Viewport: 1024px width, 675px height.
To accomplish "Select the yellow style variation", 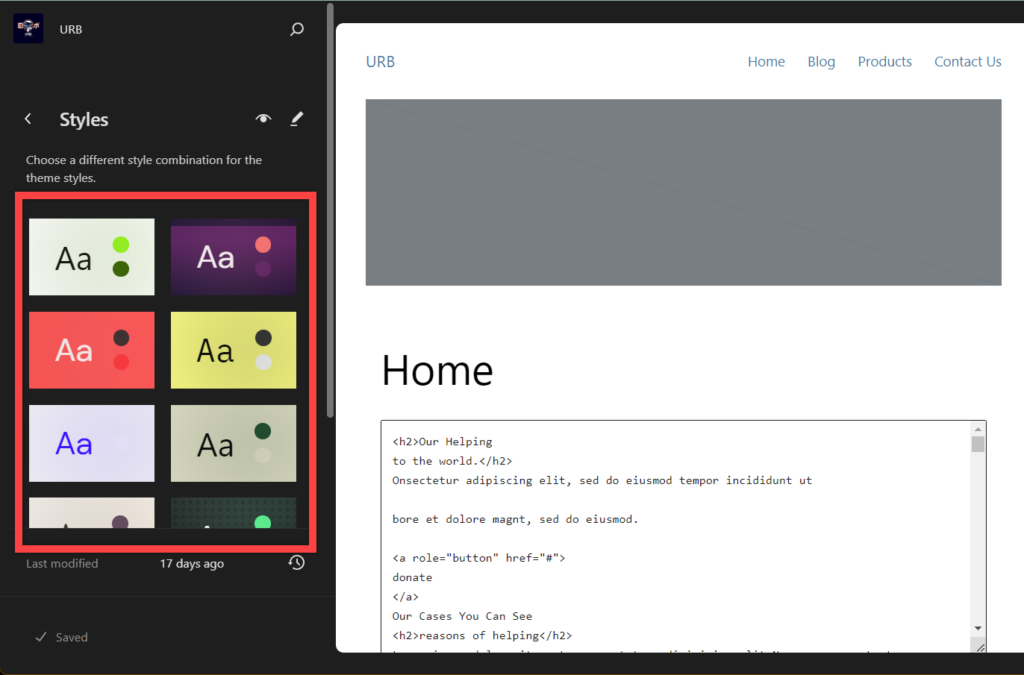I will [233, 350].
